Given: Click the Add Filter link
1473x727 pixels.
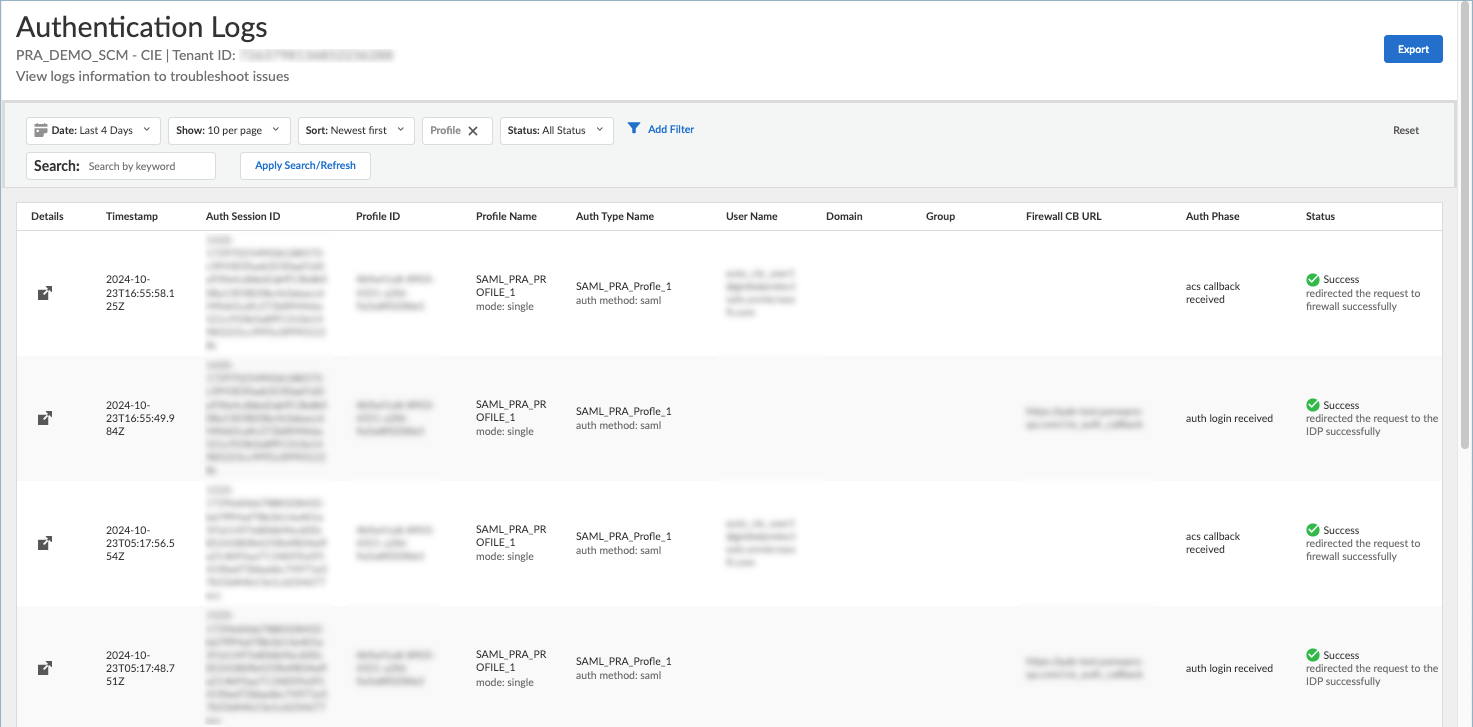Looking at the screenshot, I should (x=671, y=129).
